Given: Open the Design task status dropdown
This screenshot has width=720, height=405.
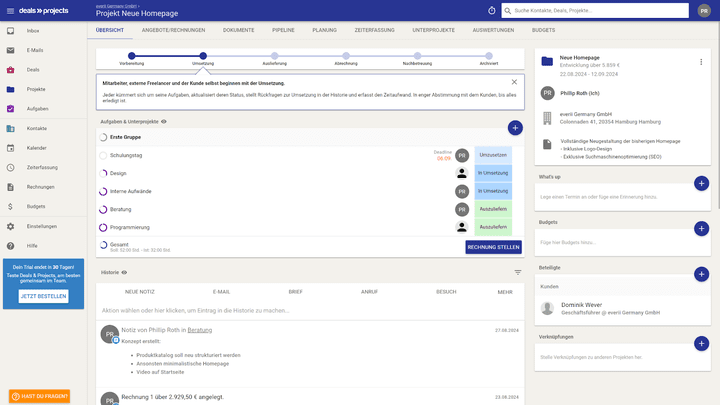Looking at the screenshot, I should point(493,173).
